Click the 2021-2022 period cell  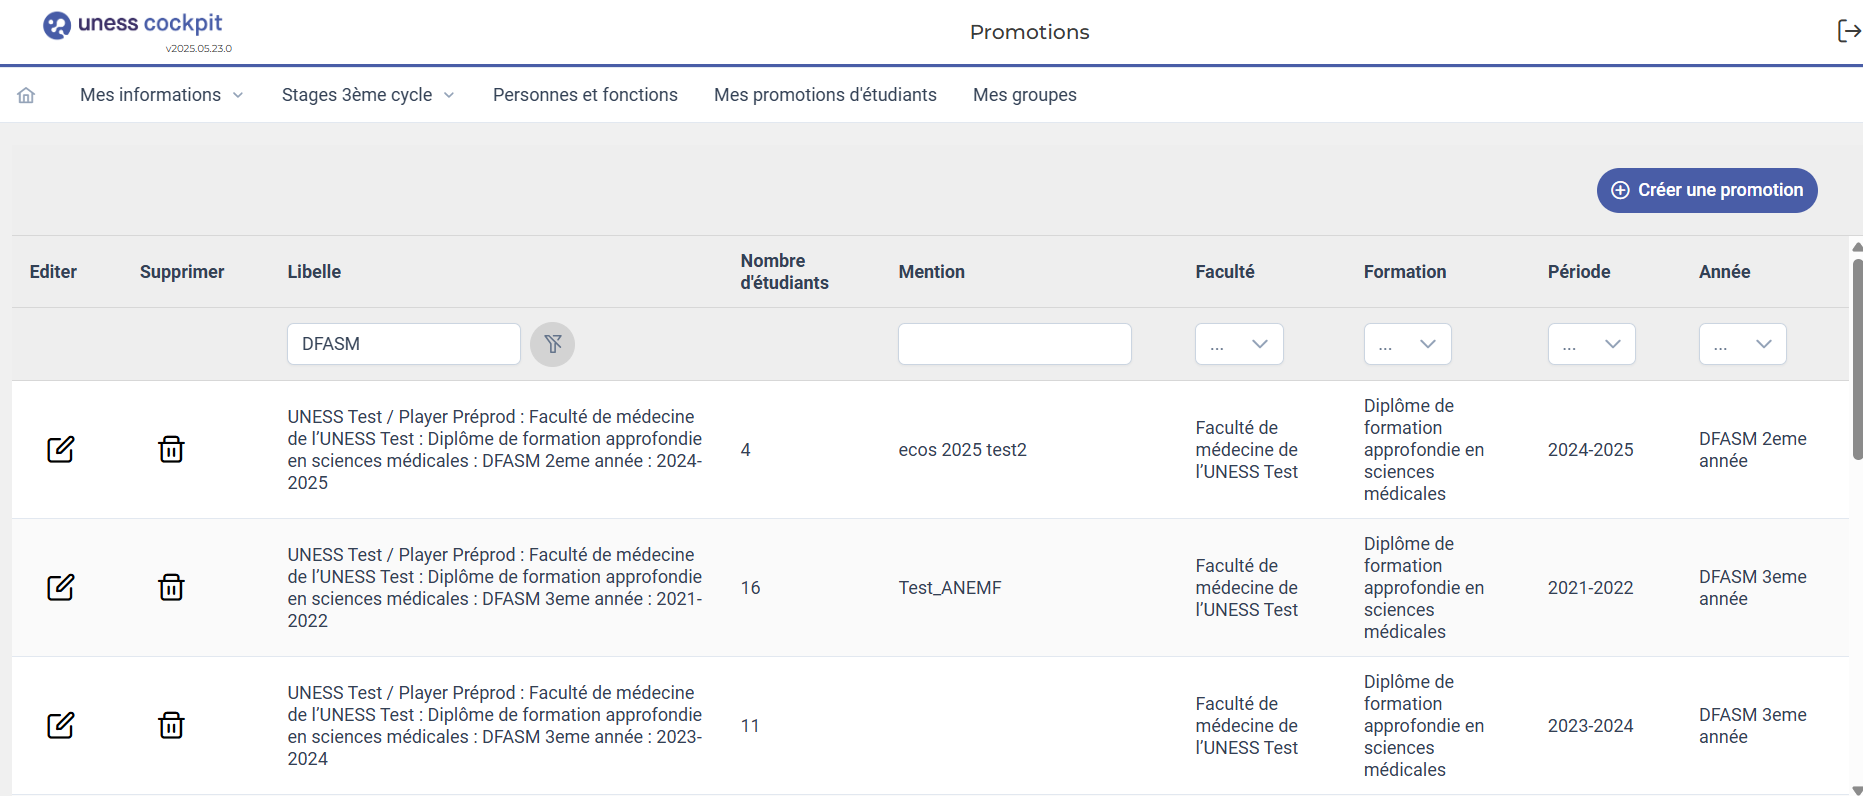click(x=1590, y=588)
